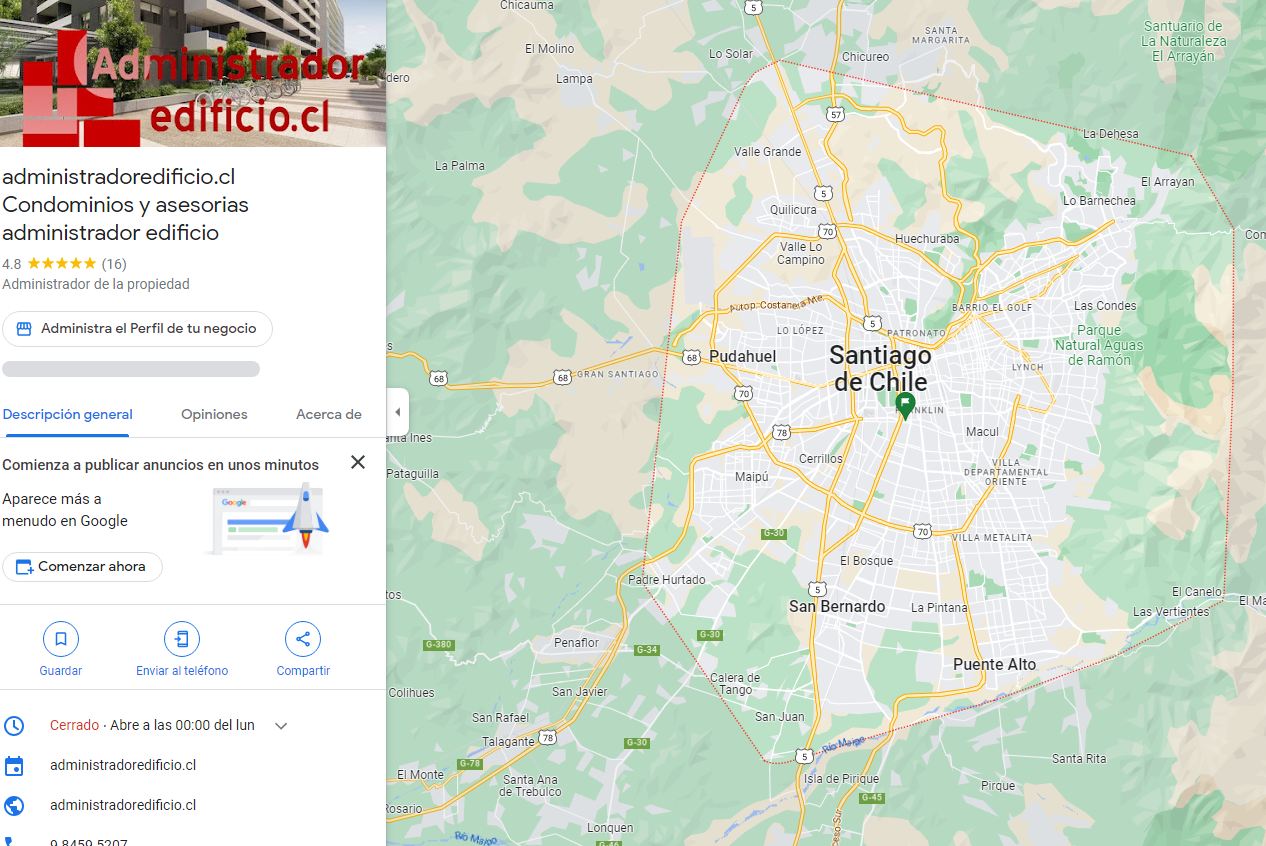Open the administradoredificio.cl website link
Image resolution: width=1266 pixels, height=846 pixels.
[123, 805]
